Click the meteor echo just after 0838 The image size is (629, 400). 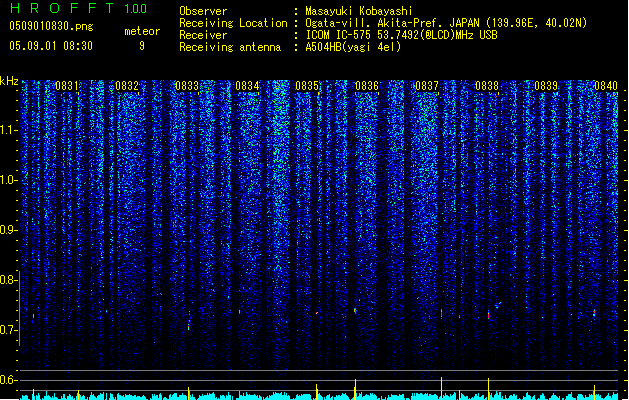tap(489, 315)
